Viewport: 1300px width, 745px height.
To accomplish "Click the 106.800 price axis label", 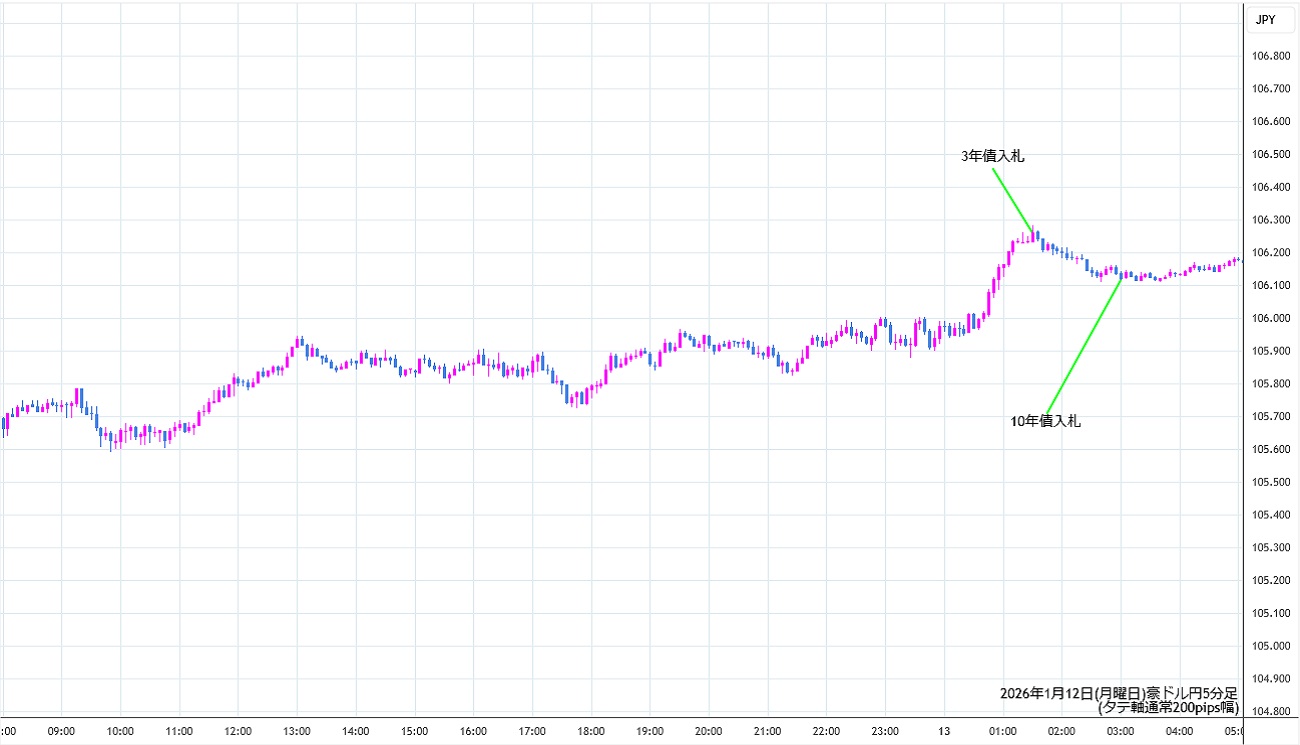I will tap(1269, 56).
